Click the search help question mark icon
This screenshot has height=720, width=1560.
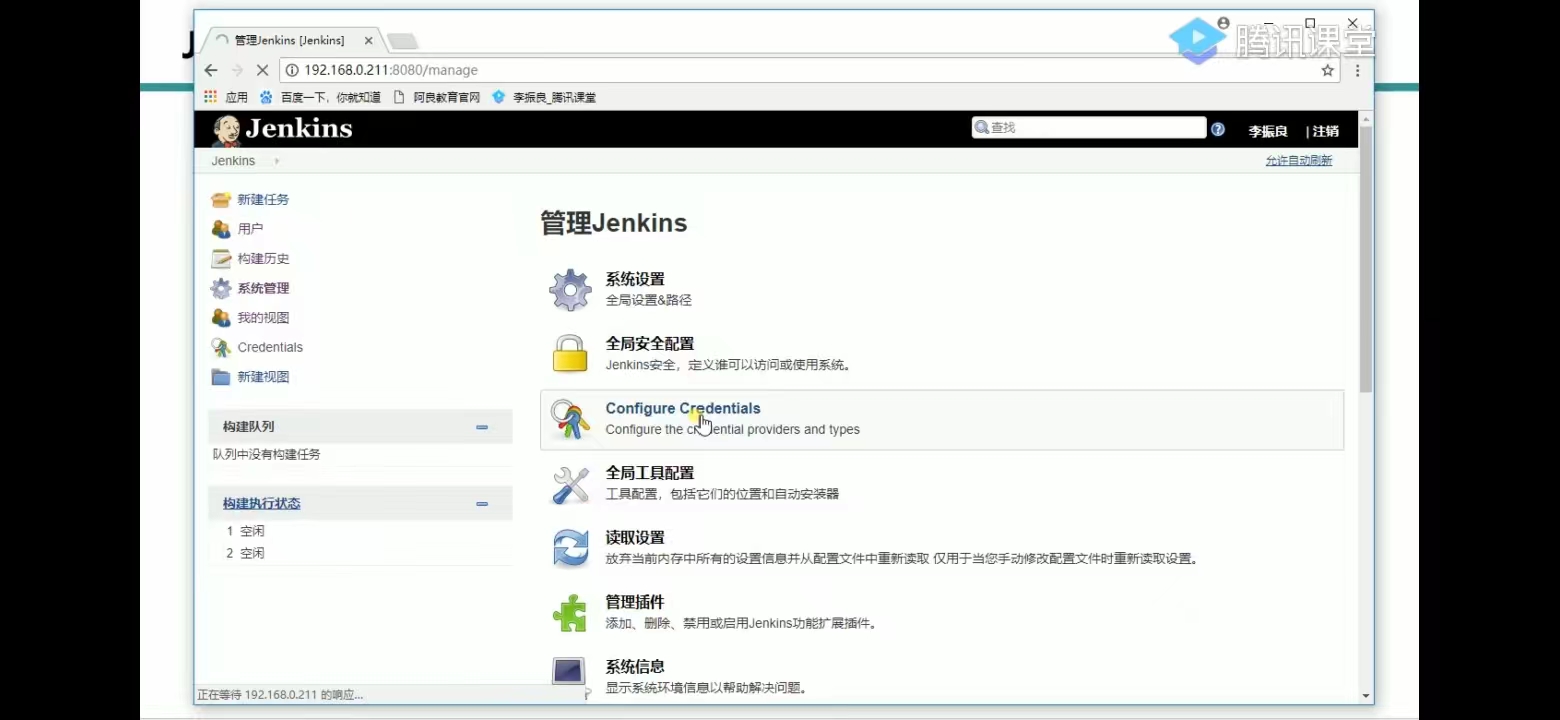1217,129
